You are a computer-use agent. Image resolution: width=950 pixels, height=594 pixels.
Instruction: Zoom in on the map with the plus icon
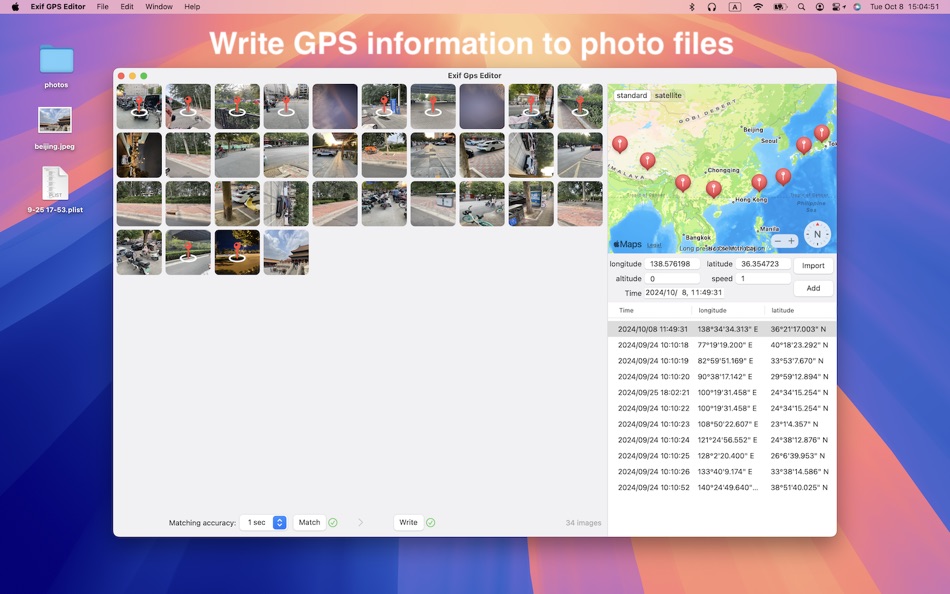(791, 241)
